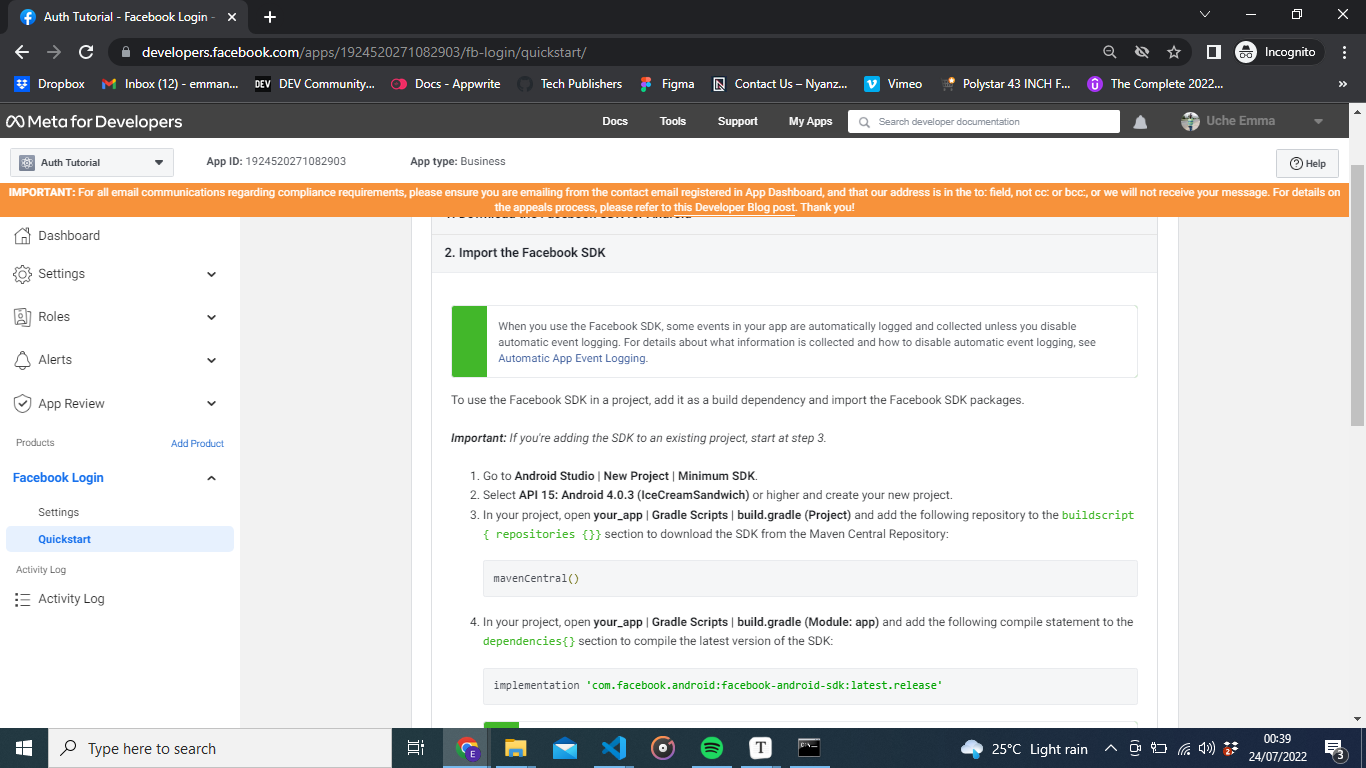This screenshot has height=768, width=1366.
Task: Reload the page with refresh icon
Action: [x=86, y=52]
